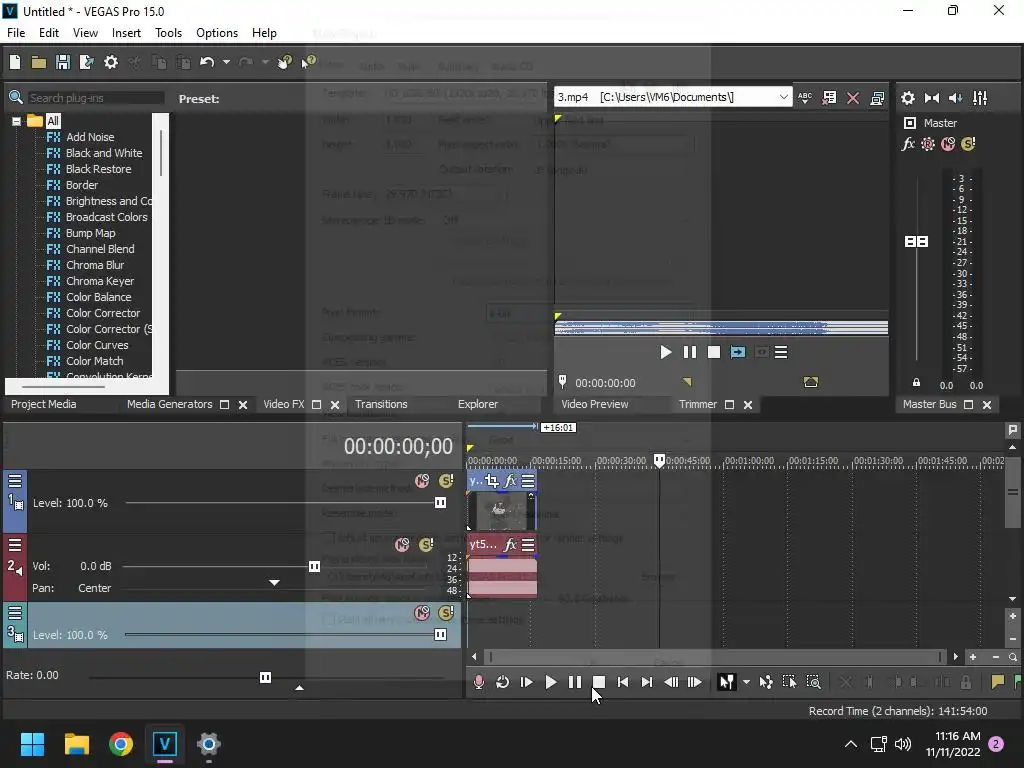1024x768 pixels.
Task: Open edit tool dropdown arrow
Action: point(746,682)
